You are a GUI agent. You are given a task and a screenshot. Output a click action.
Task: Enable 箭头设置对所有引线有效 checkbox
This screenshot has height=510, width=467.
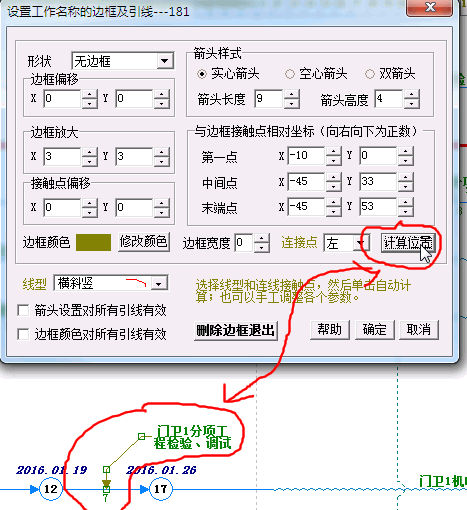(x=23, y=310)
